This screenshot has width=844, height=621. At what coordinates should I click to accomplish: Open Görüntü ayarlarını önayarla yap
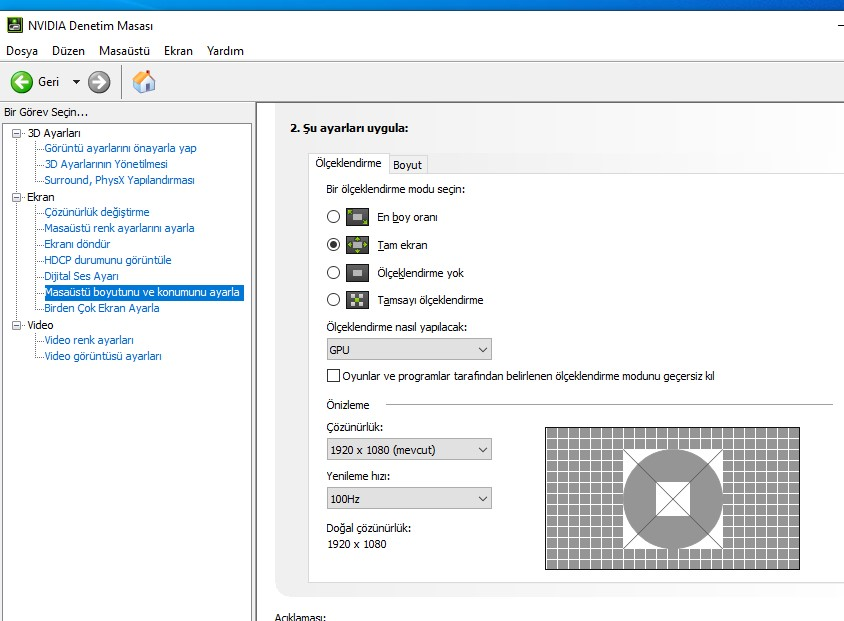click(x=121, y=148)
